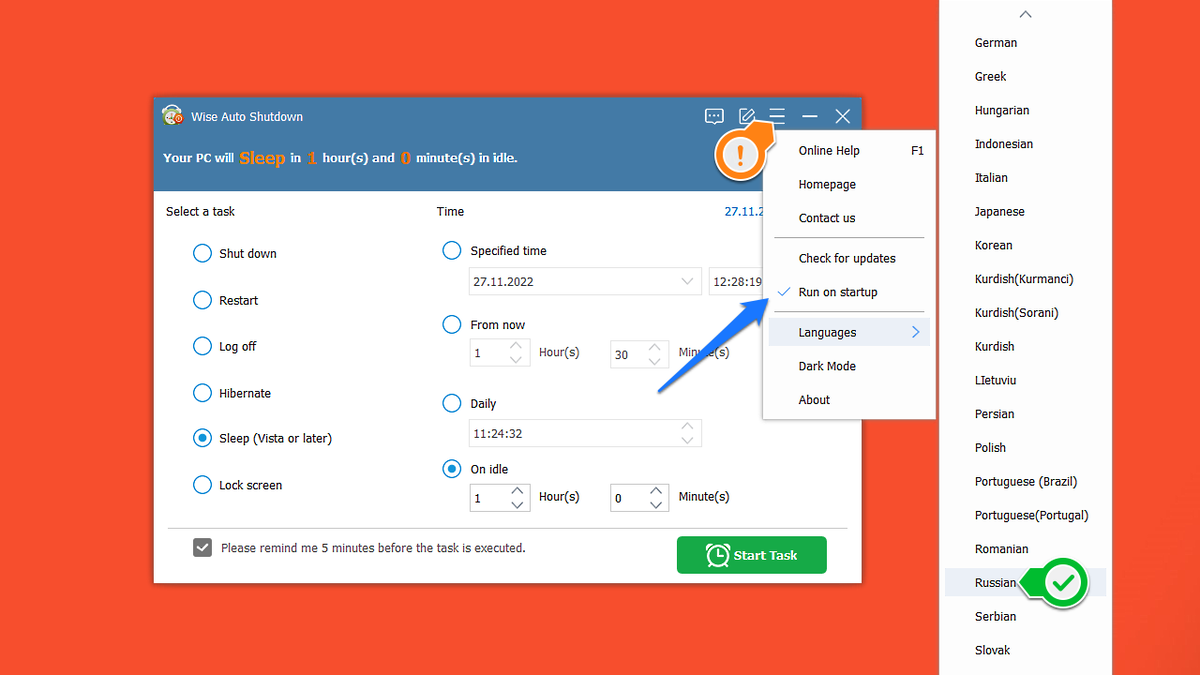Increase the On idle minutes value
The width and height of the screenshot is (1200, 675).
[x=657, y=491]
